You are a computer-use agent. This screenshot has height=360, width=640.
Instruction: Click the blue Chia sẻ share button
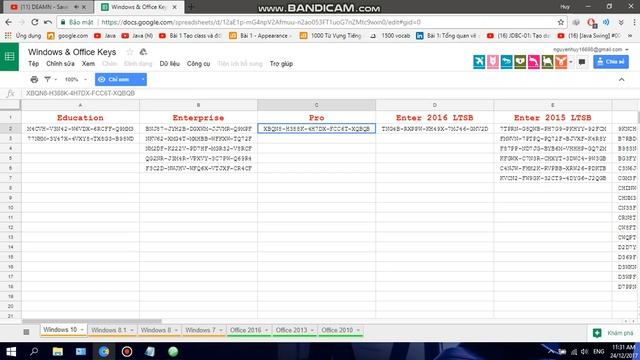[x=611, y=62]
